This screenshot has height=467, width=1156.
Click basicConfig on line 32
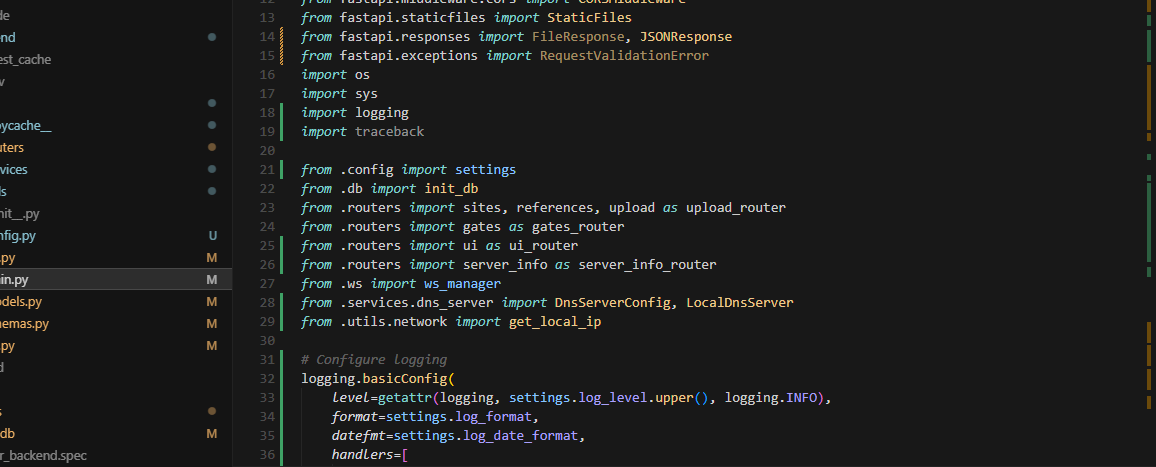tap(405, 378)
